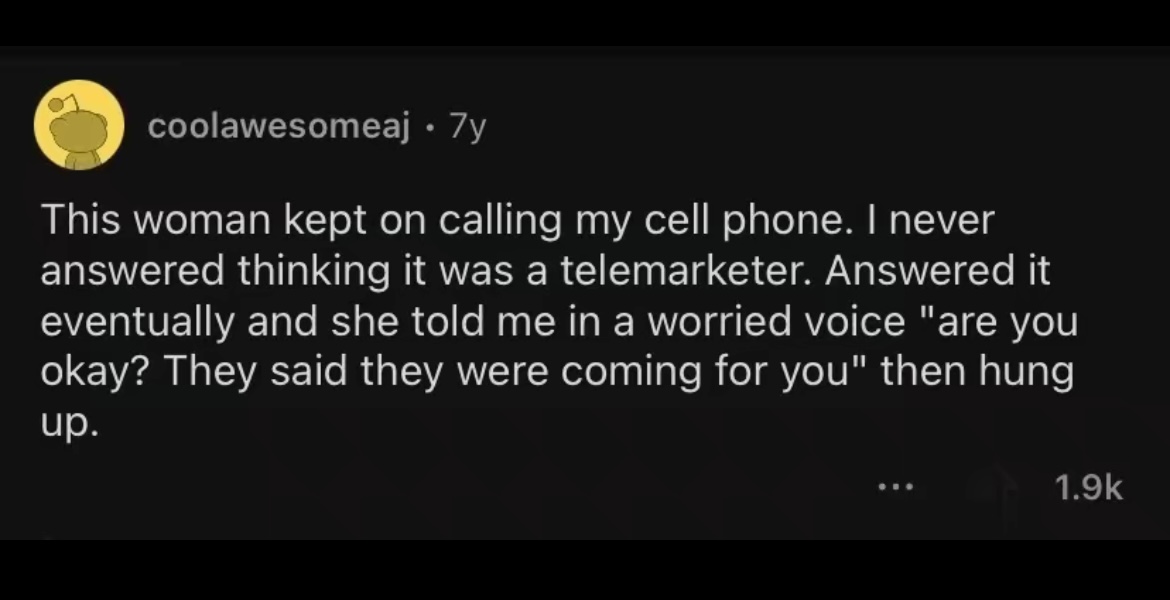Click the final word "up." of comment
Screen dimensions: 1170x600
pos(69,425)
